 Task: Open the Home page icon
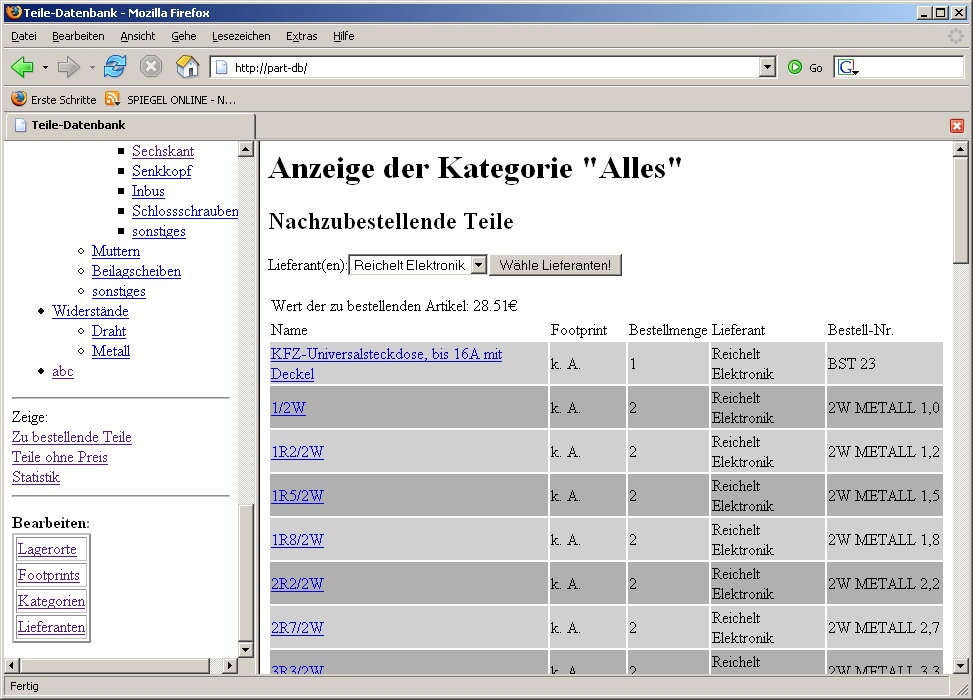187,66
